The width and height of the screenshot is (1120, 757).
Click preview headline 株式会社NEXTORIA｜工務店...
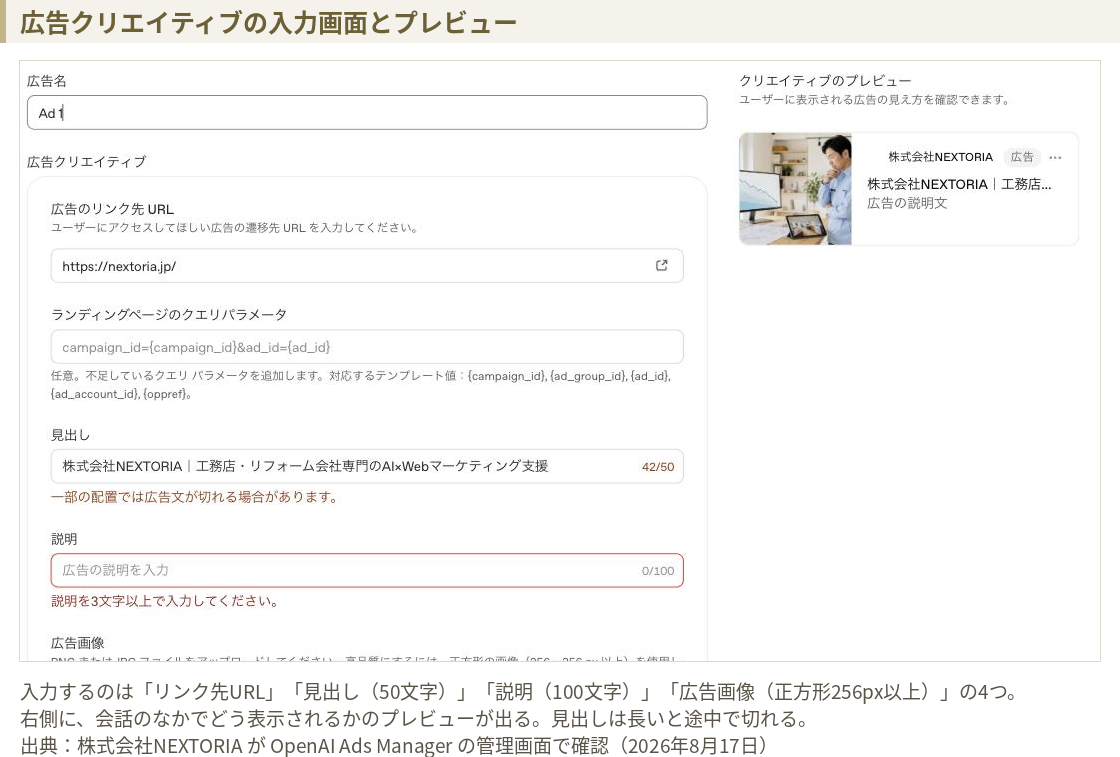[x=959, y=184]
